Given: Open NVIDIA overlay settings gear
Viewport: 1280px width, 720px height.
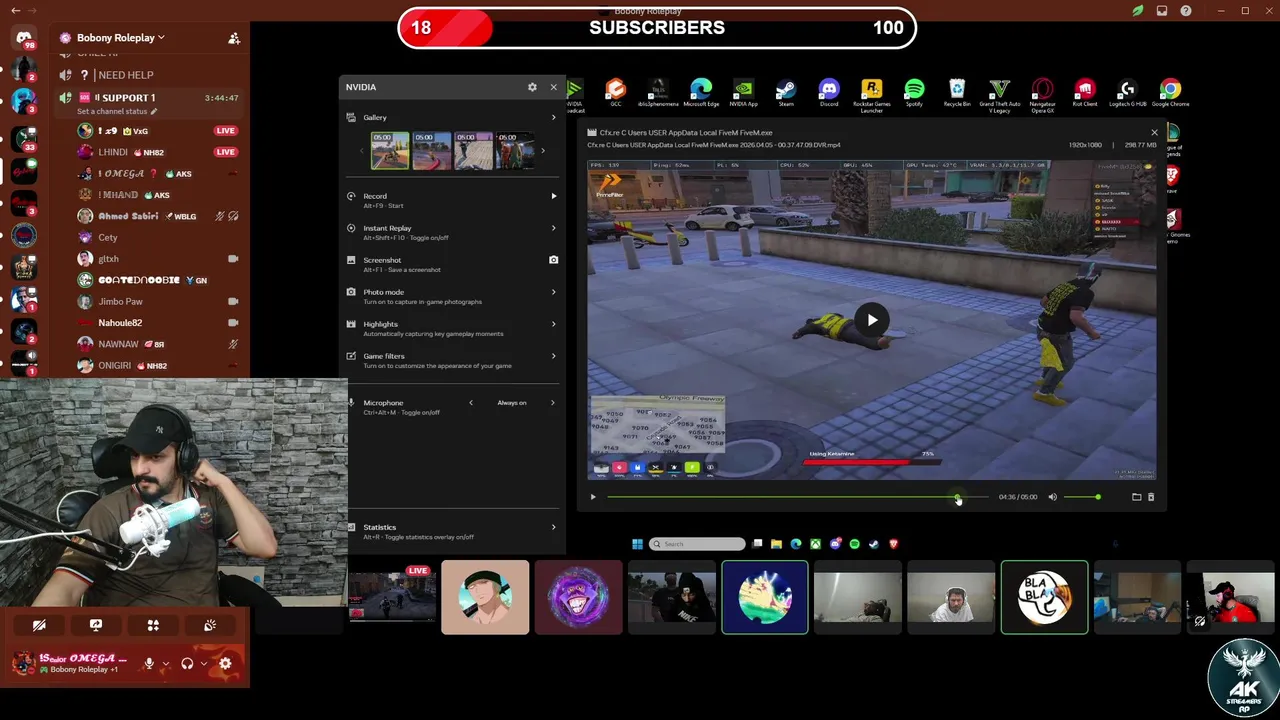Looking at the screenshot, I should tap(532, 87).
